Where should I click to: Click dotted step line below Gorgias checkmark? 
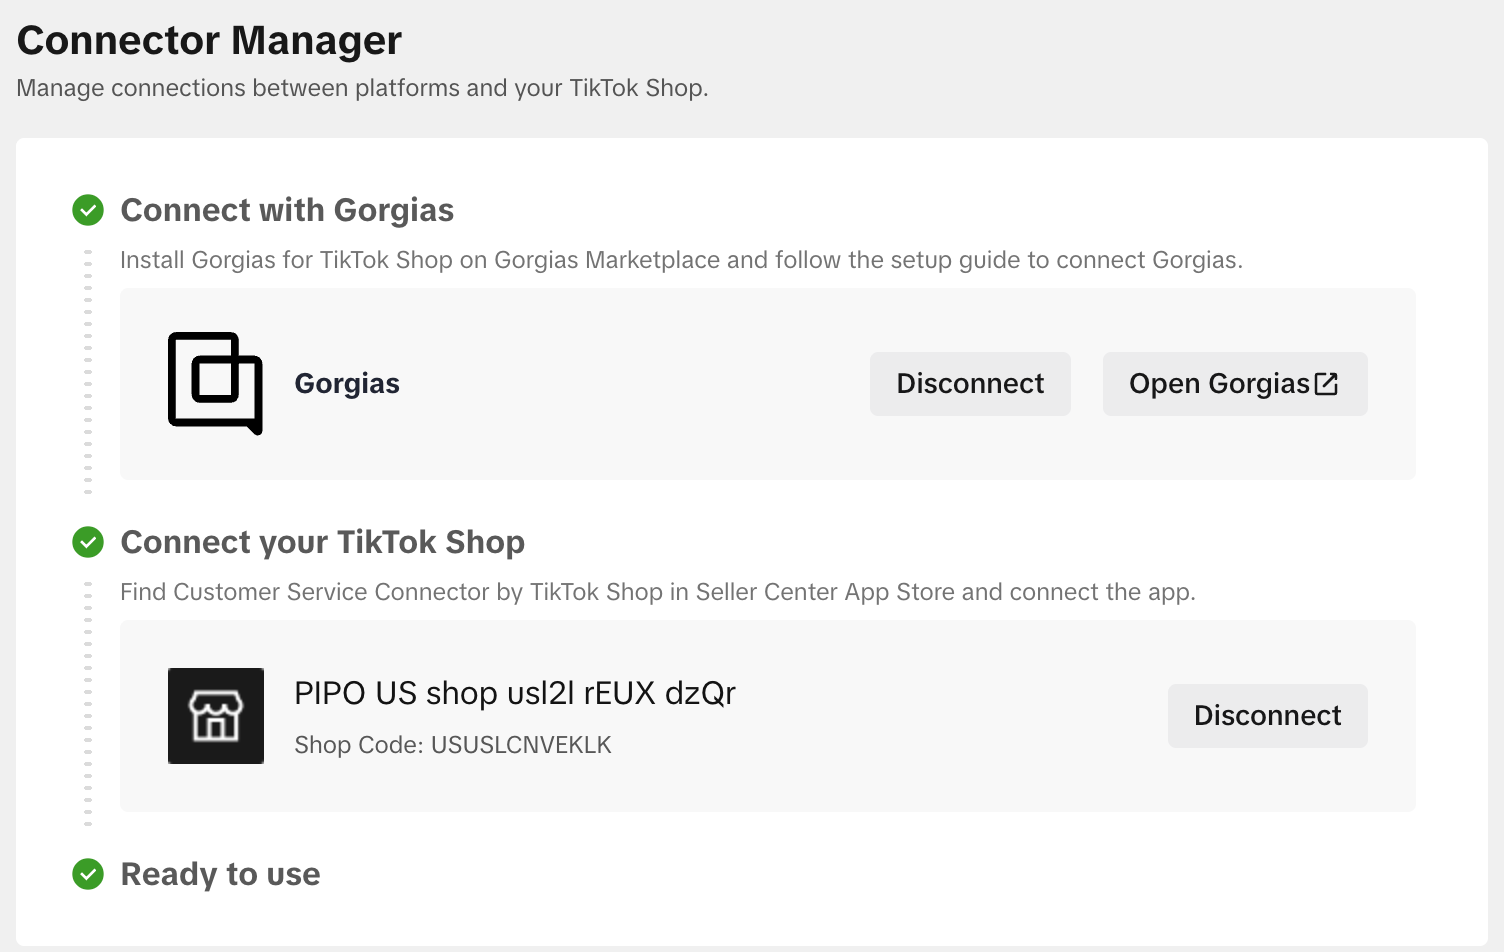(x=88, y=370)
